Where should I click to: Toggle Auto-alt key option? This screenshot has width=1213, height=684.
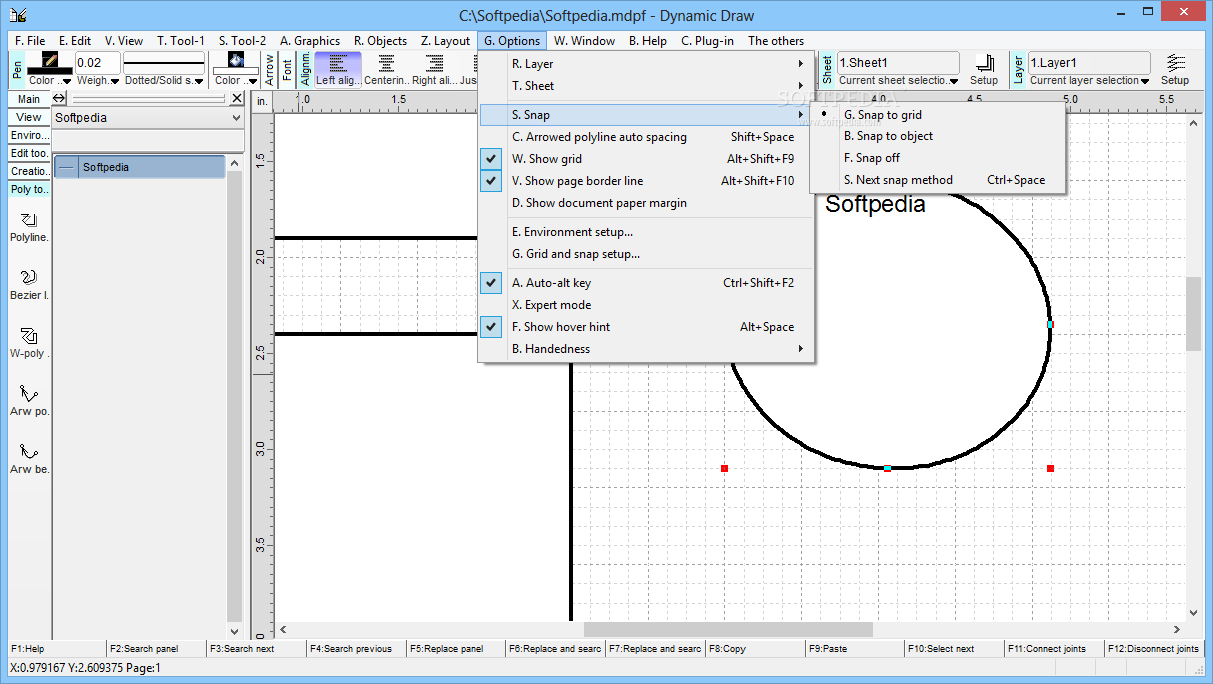647,283
